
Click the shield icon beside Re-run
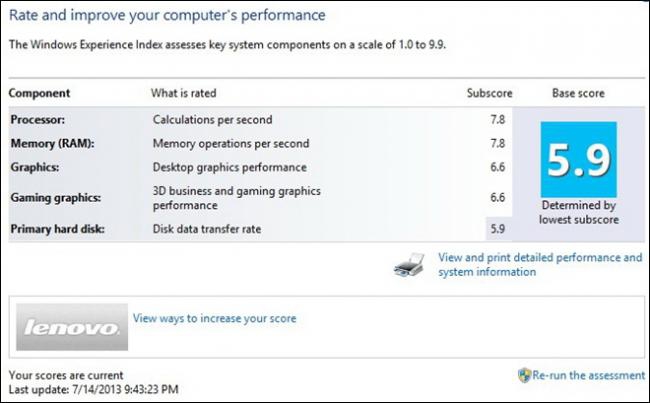tap(524, 375)
